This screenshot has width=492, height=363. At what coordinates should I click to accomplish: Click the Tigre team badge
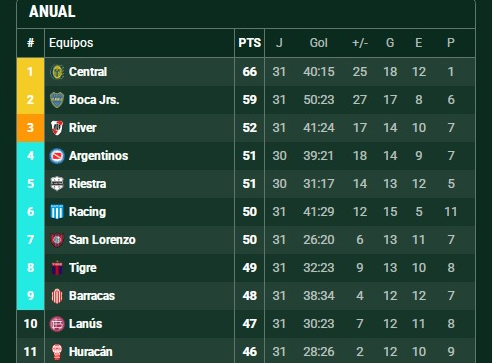pyautogui.click(x=57, y=268)
